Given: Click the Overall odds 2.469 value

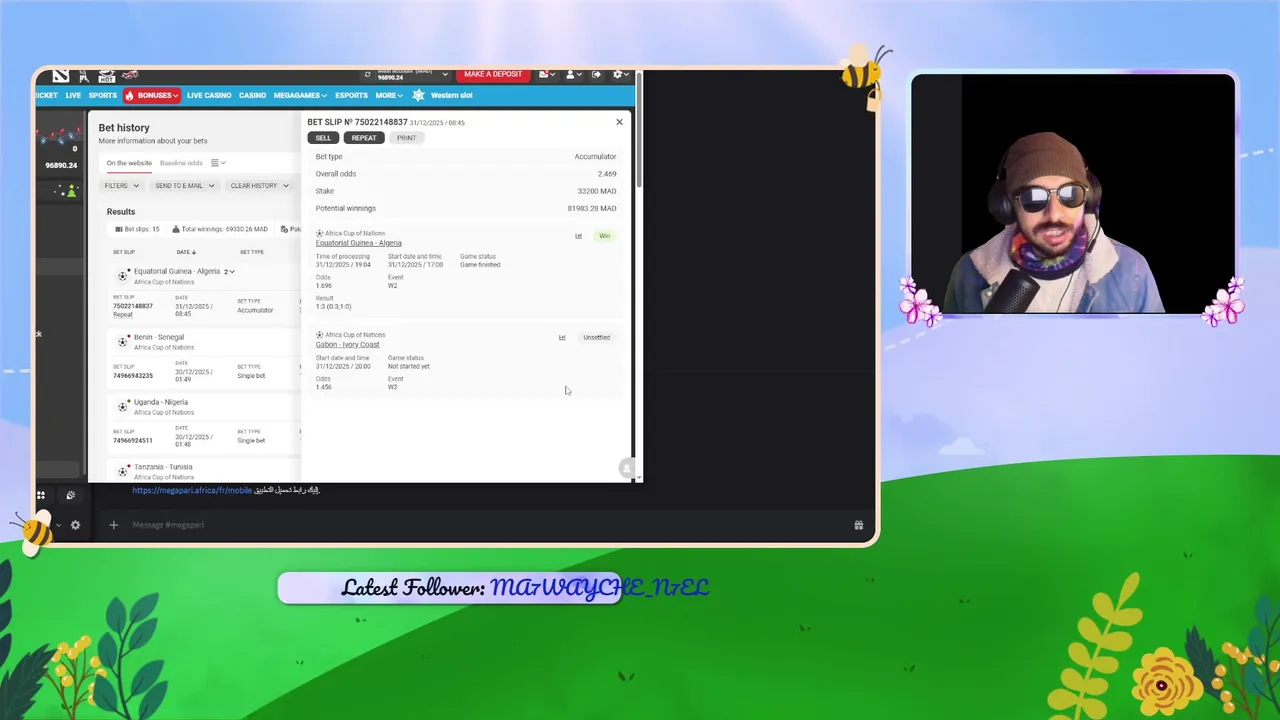Looking at the screenshot, I should point(607,174).
